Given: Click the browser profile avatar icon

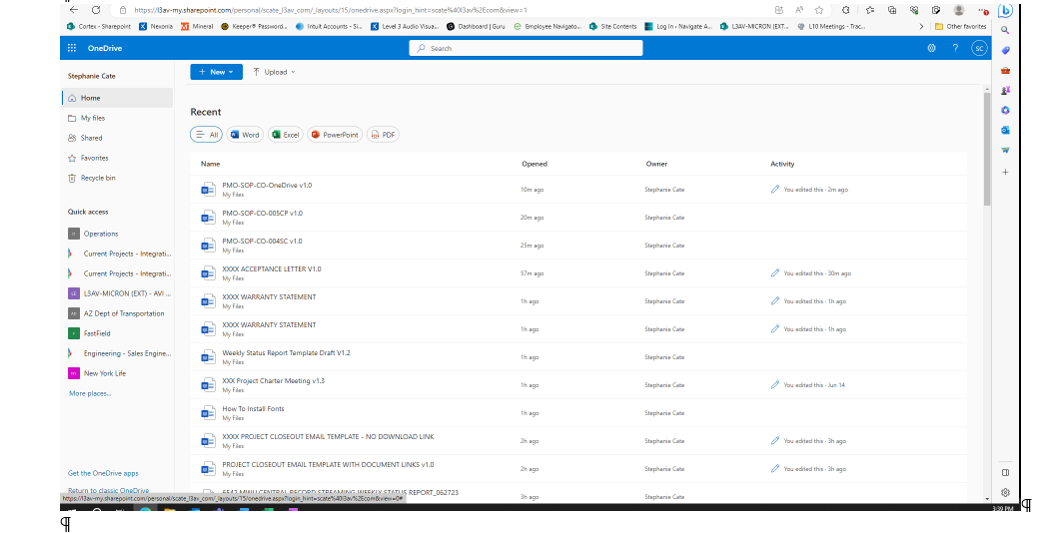Looking at the screenshot, I should (x=959, y=10).
